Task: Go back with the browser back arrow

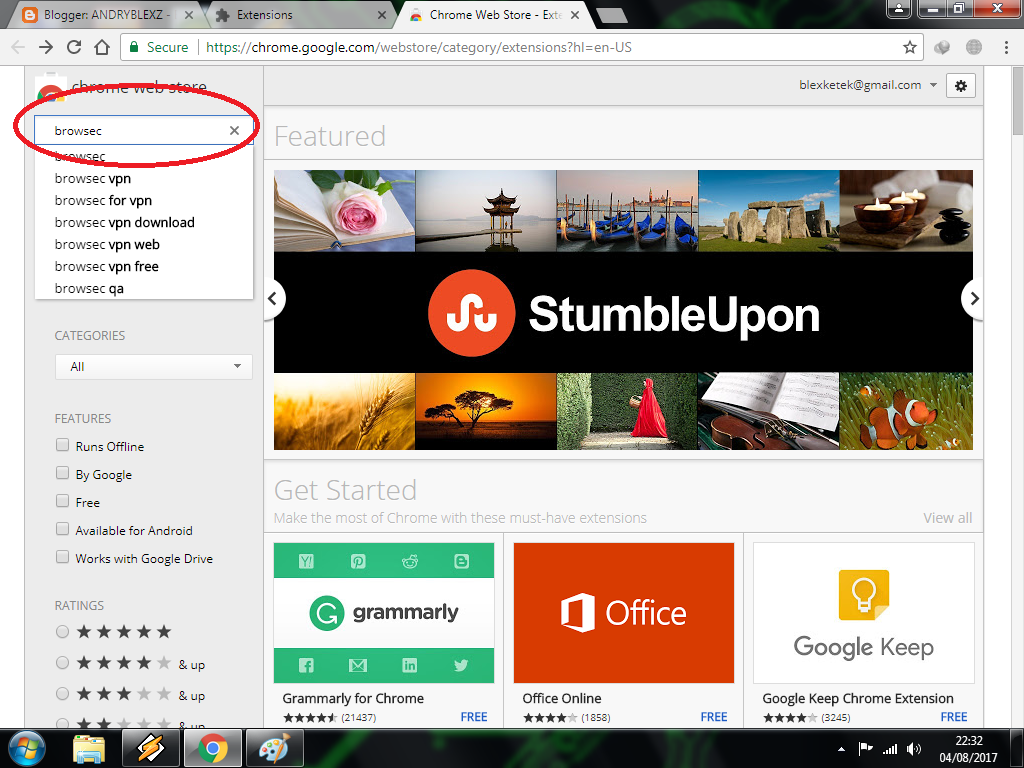Action: (18, 47)
